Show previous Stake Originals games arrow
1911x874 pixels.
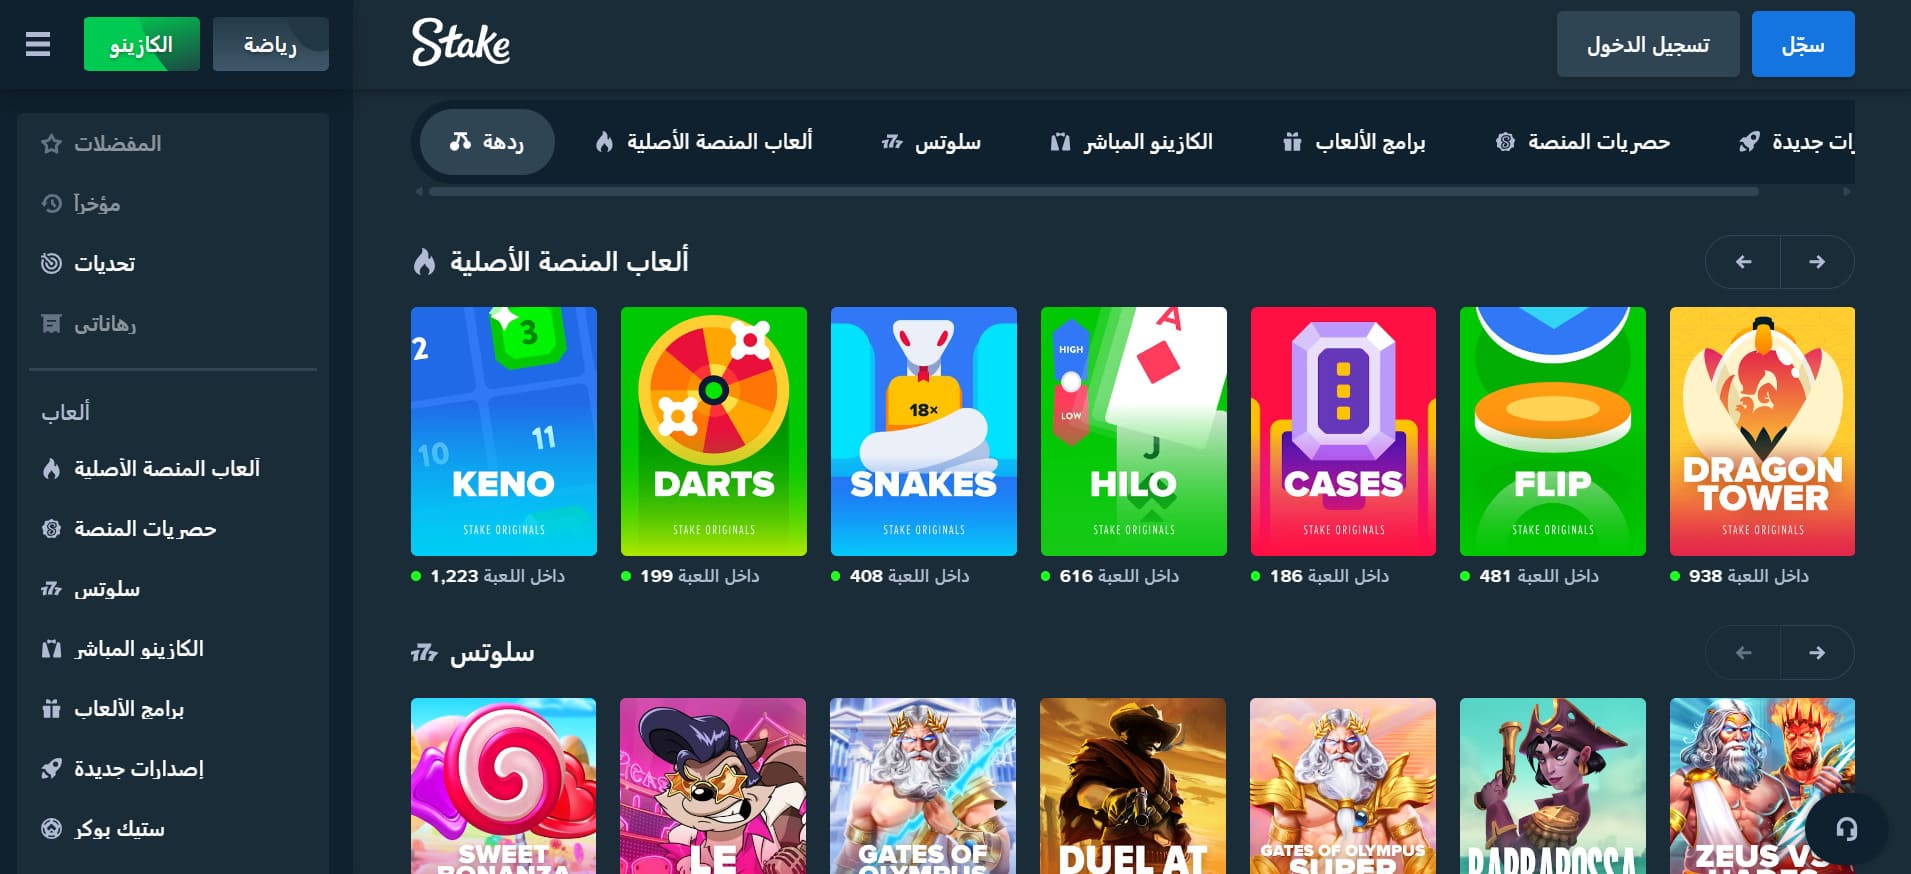pos(1743,262)
